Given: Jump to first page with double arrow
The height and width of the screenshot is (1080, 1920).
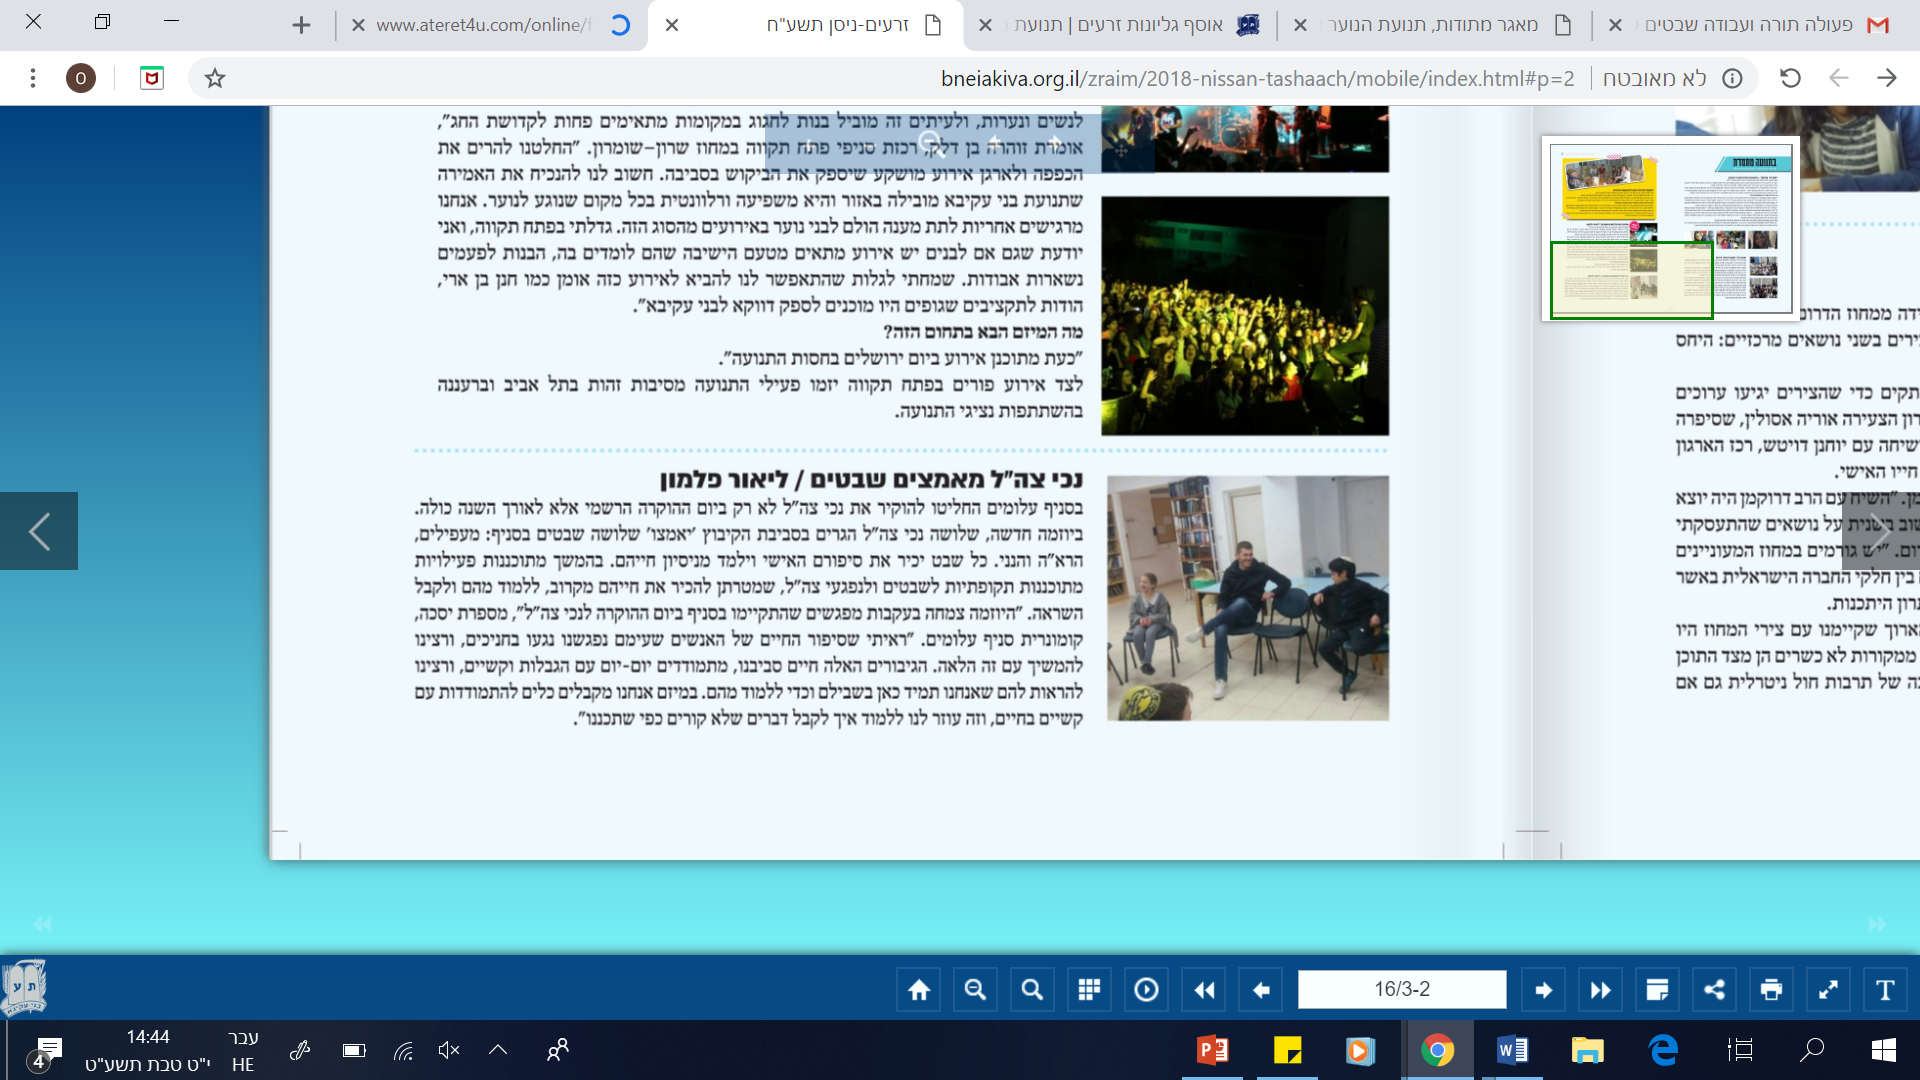Looking at the screenshot, I should point(1204,990).
